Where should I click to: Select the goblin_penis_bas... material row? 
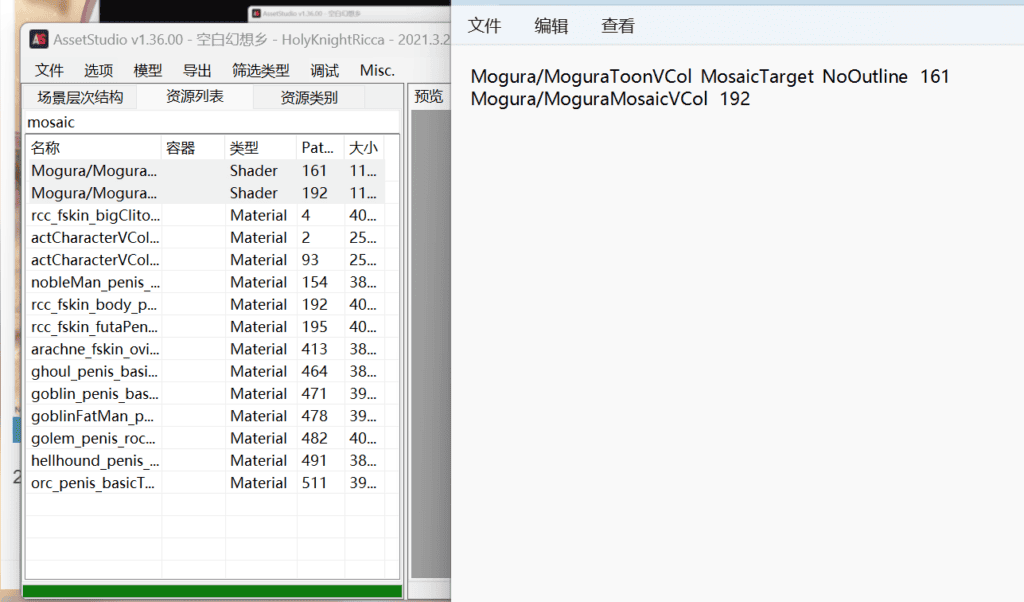(x=206, y=394)
